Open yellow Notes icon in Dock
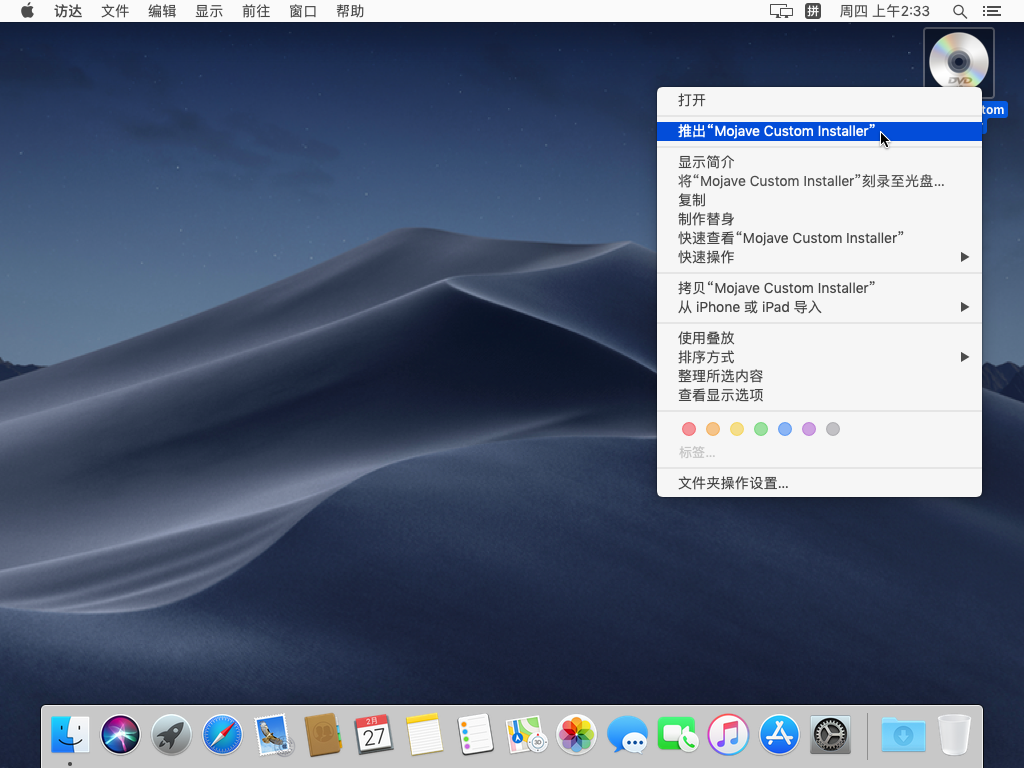 pyautogui.click(x=424, y=734)
